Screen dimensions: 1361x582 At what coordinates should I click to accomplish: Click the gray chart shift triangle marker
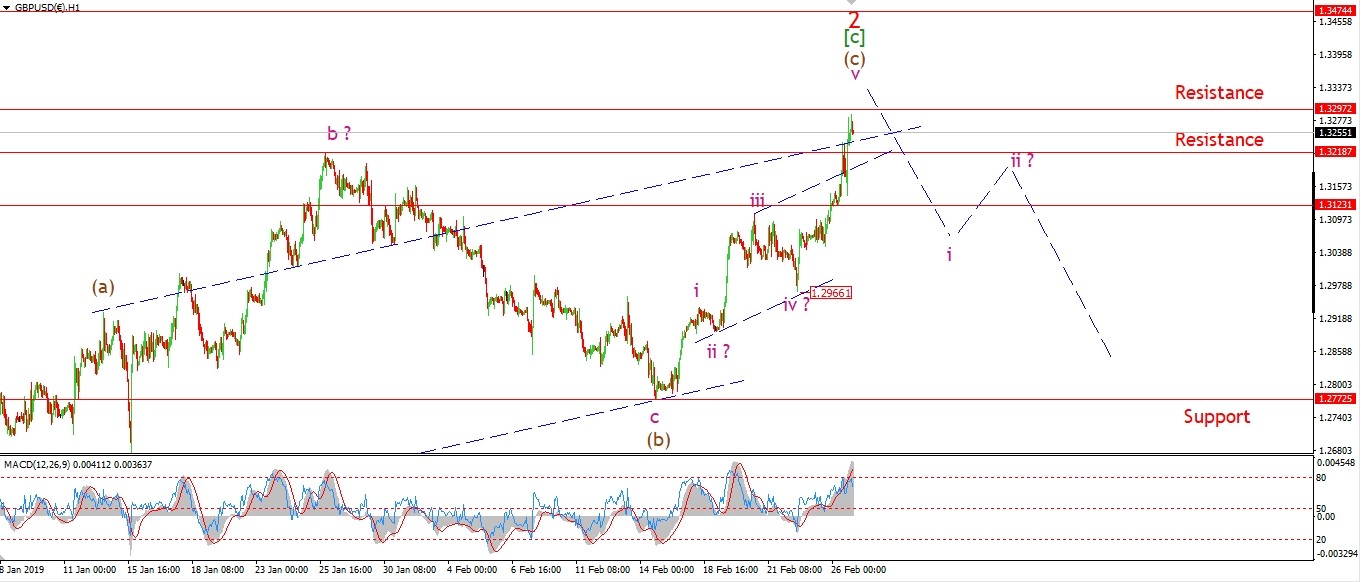pyautogui.click(x=853, y=3)
